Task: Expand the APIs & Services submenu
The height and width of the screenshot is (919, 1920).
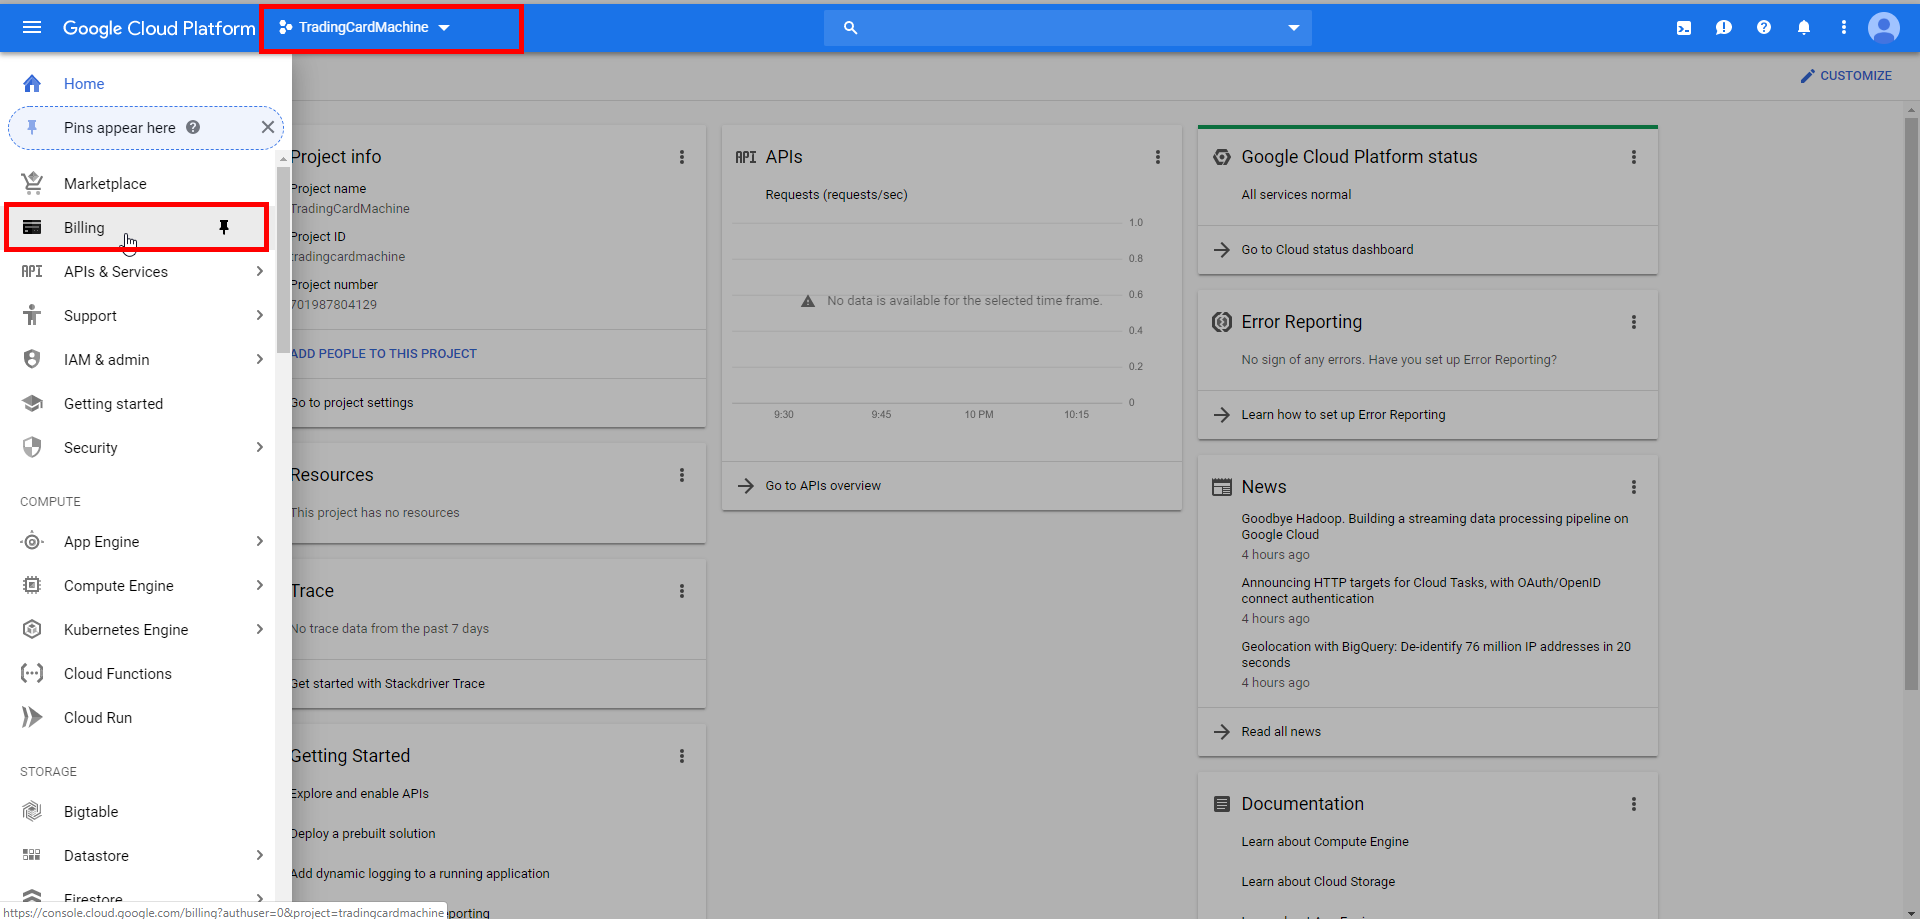Action: tap(259, 272)
